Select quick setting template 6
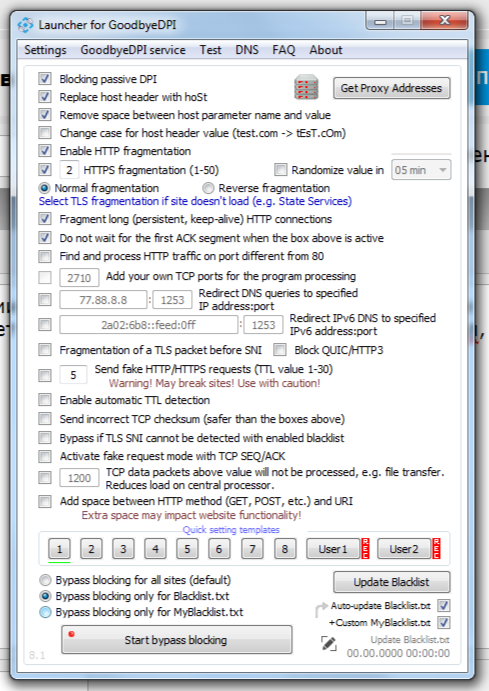489x691 pixels. pos(219,549)
